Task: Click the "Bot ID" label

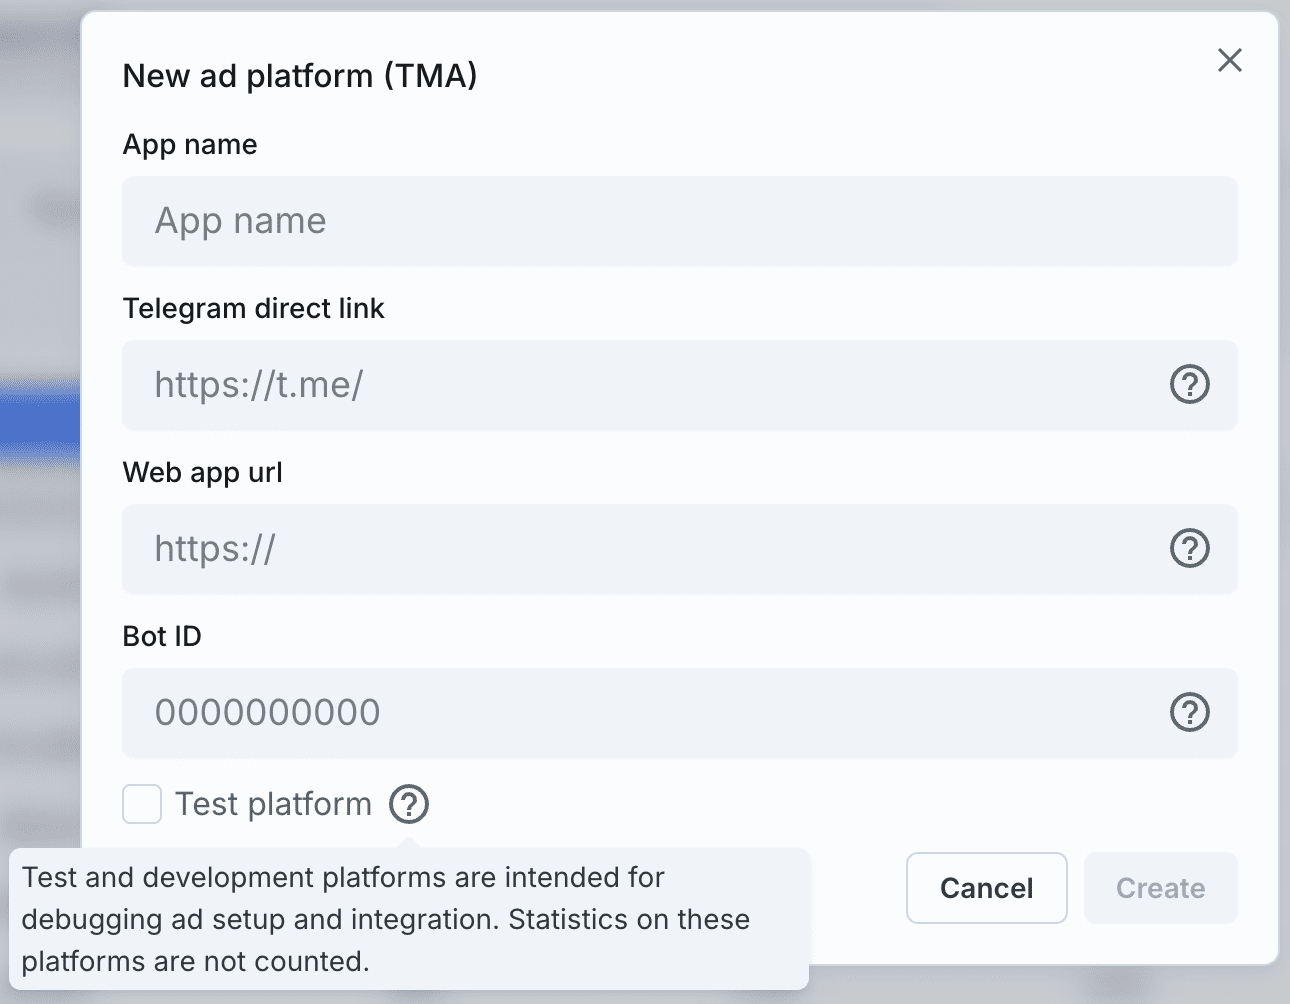Action: pyautogui.click(x=162, y=636)
